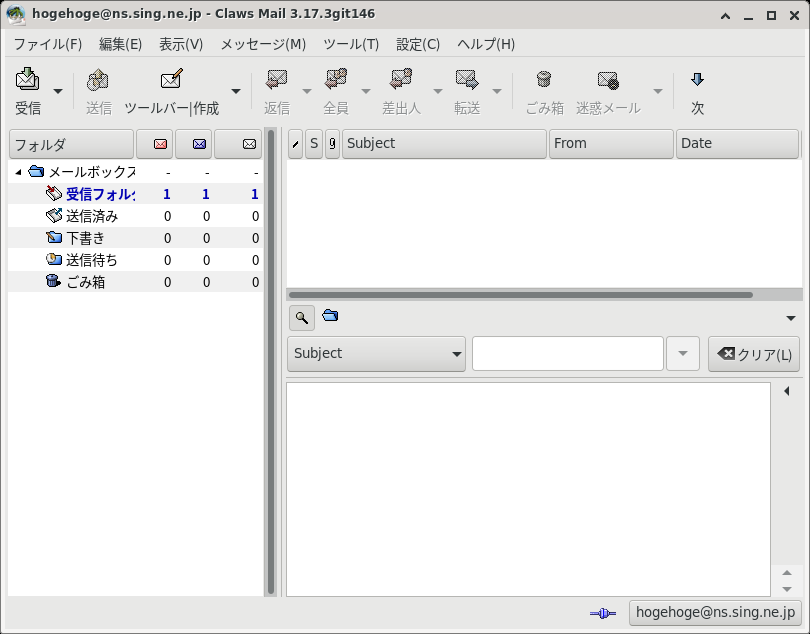Open the 編集(E) menu
Screen dimensions: 810x634
pyautogui.click(x=120, y=44)
